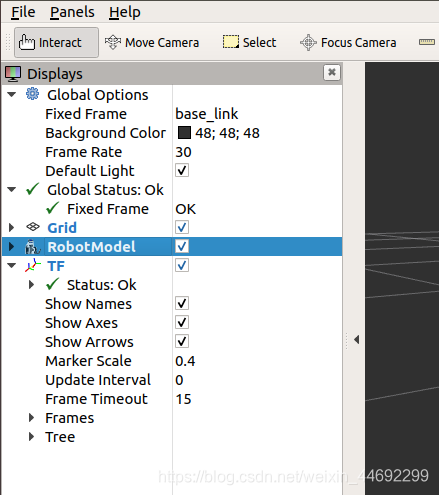Image resolution: width=439 pixels, height=495 pixels.
Task: Click the Global Status green checkmark icon
Action: [33, 189]
